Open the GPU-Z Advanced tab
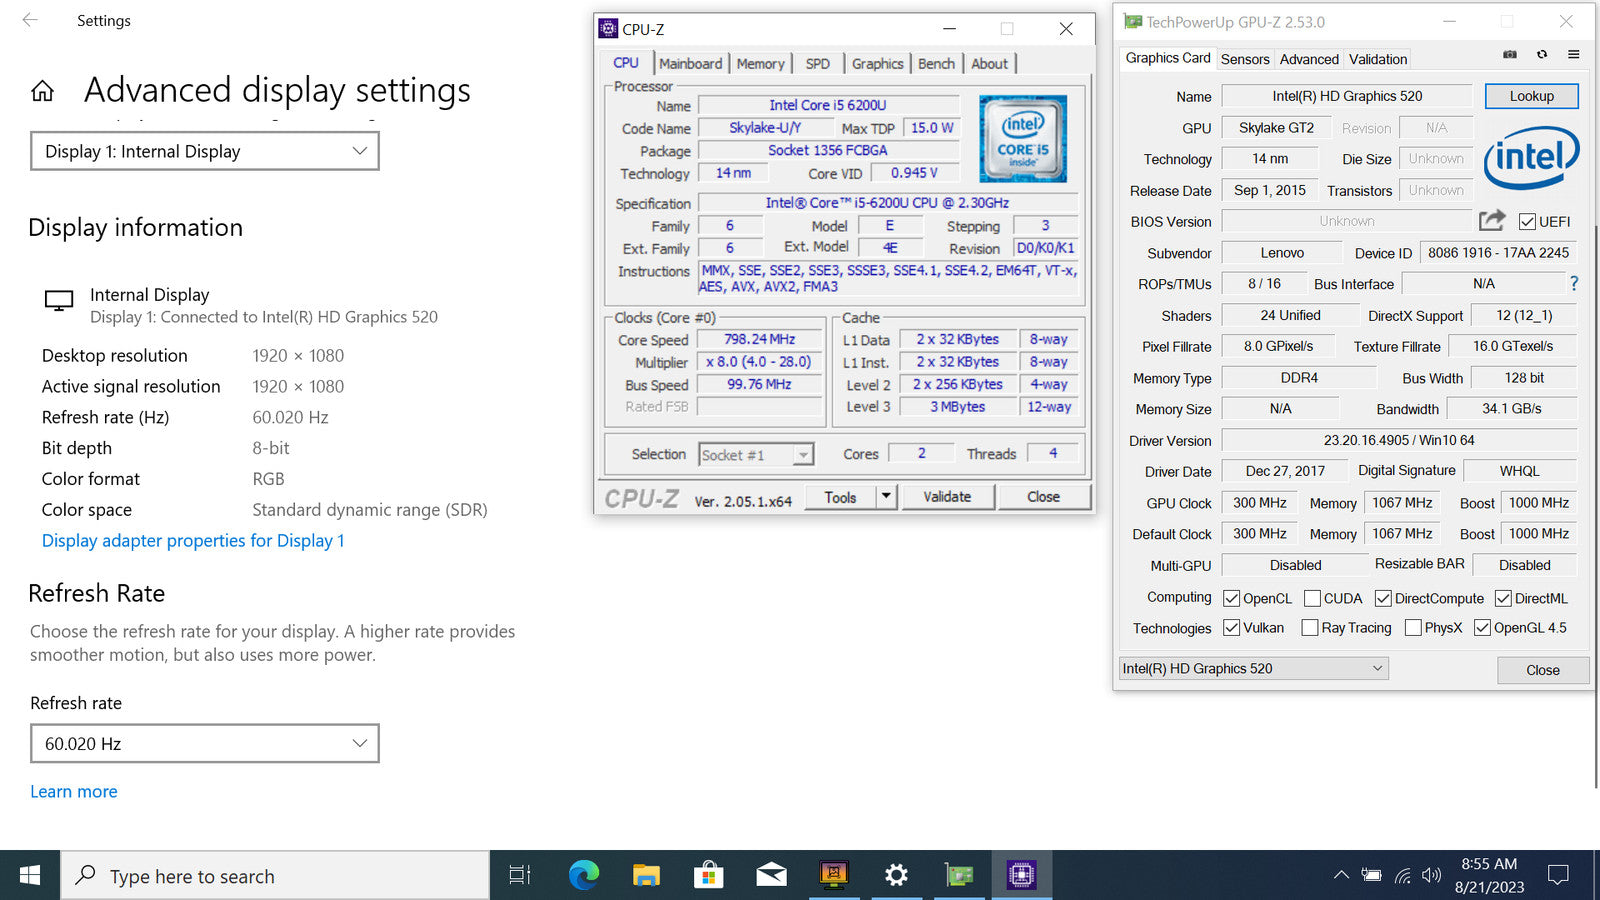This screenshot has width=1600, height=900. (x=1309, y=59)
